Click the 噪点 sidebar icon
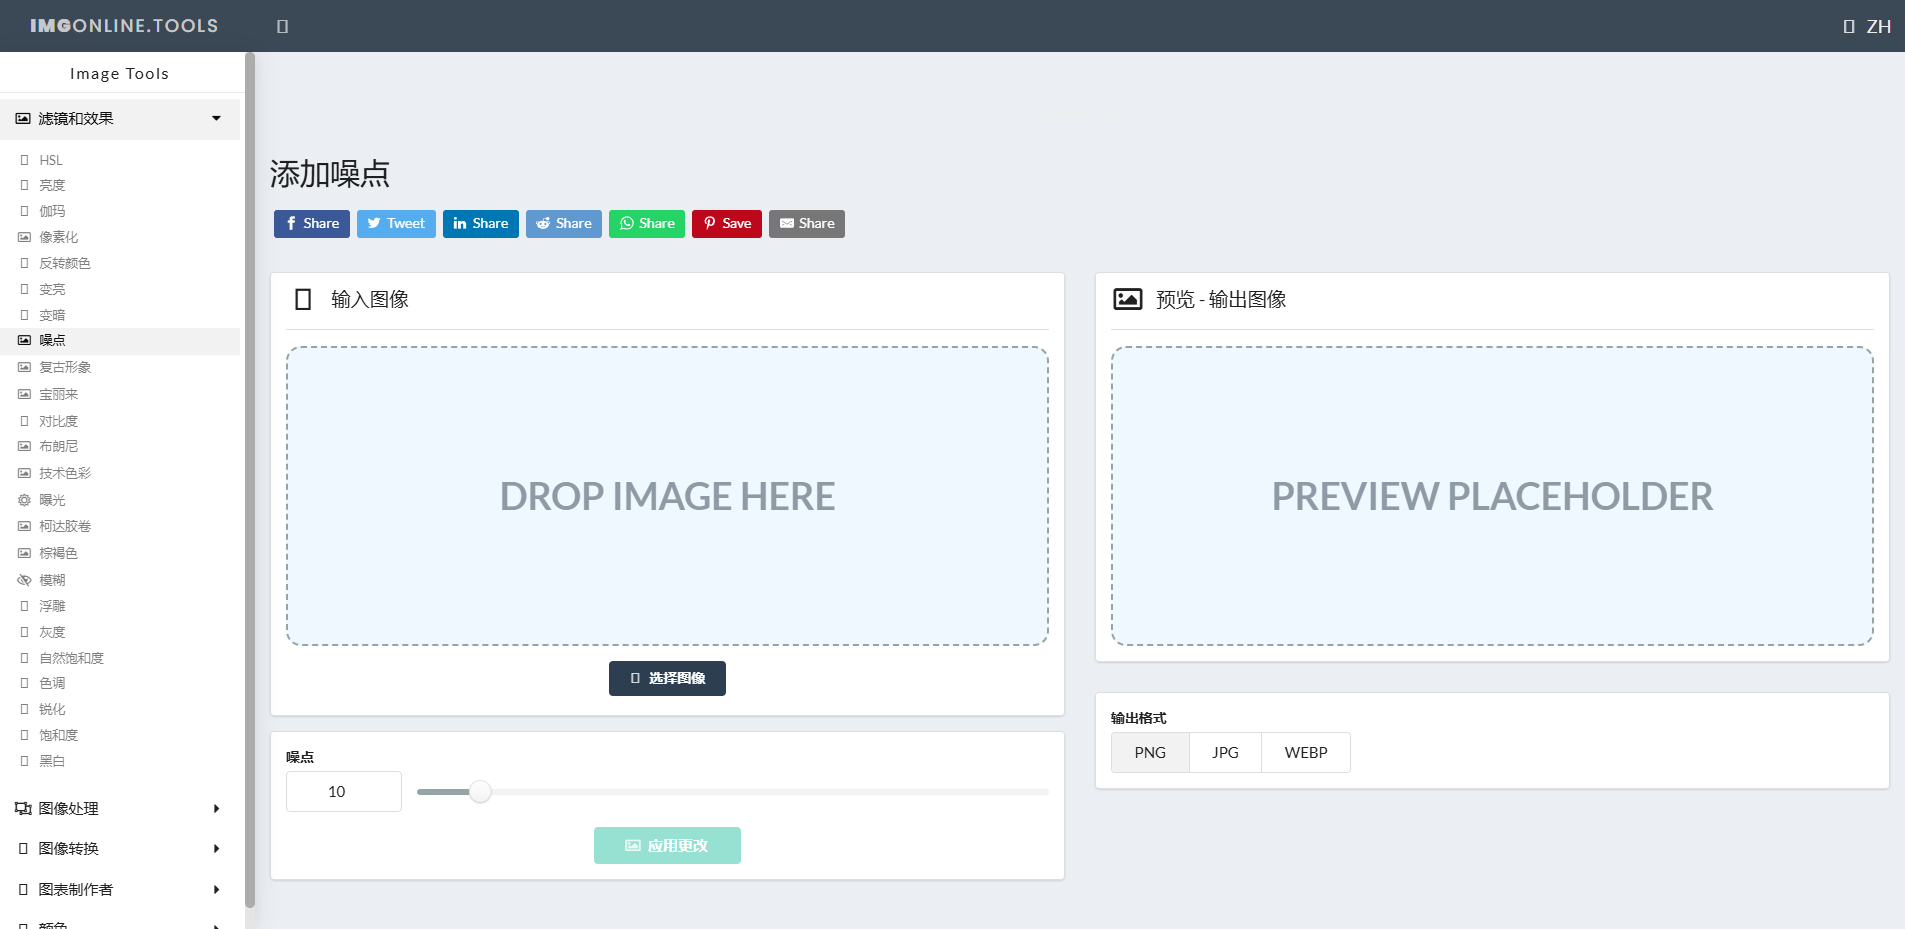 click(24, 340)
